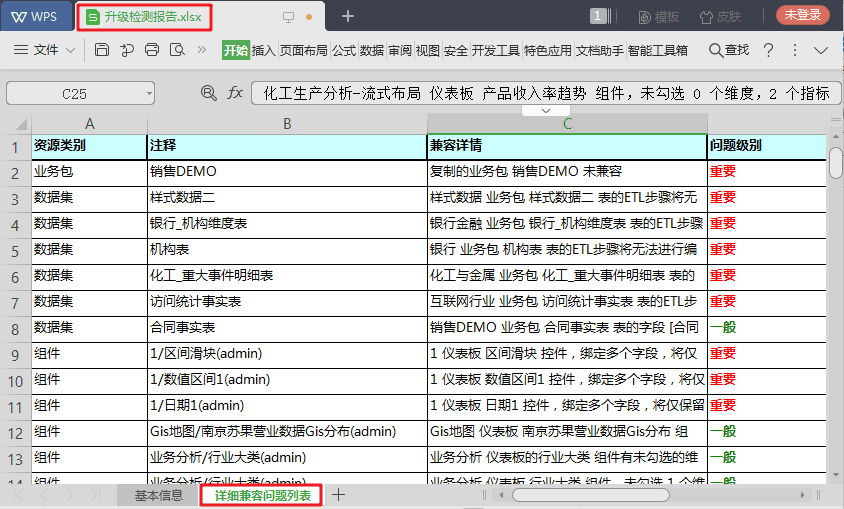
Task: Click cell 银行_机构维度表
Action: click(287, 225)
